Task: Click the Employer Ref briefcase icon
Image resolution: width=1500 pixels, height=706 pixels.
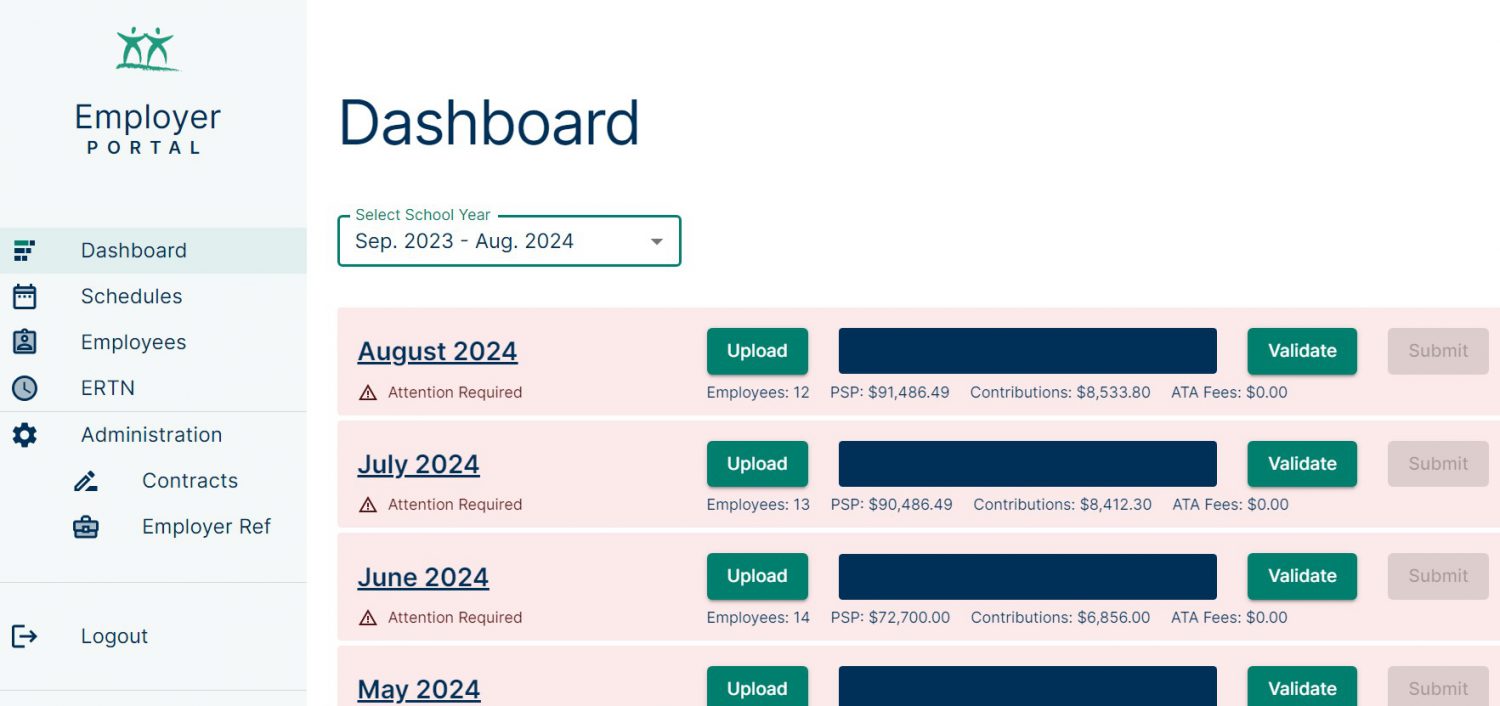Action: click(86, 527)
